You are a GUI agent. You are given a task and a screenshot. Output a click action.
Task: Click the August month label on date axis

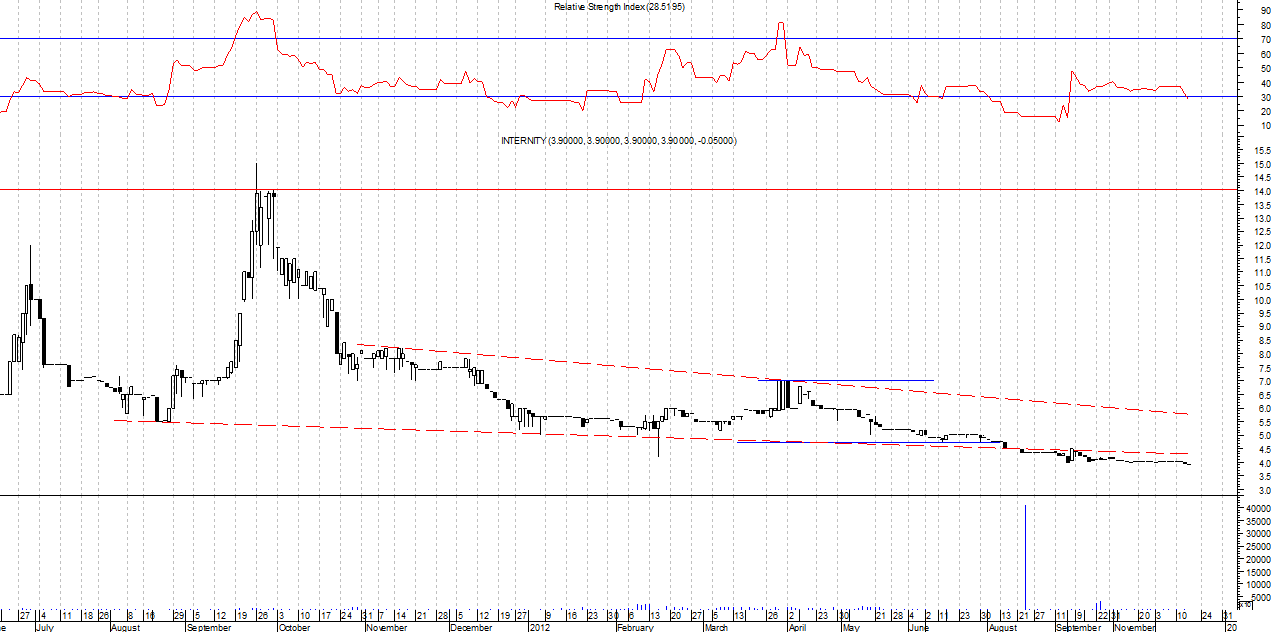[x=124, y=627]
